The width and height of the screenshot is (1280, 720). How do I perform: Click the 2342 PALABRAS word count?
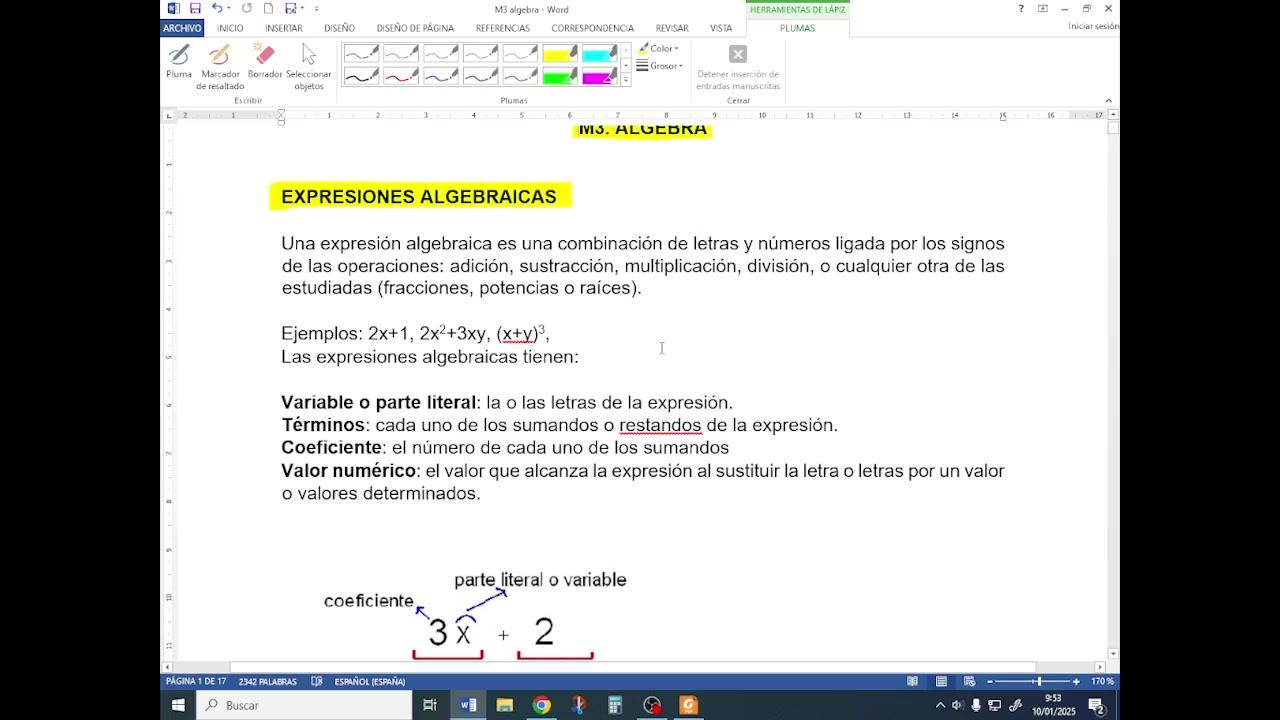pyautogui.click(x=268, y=681)
